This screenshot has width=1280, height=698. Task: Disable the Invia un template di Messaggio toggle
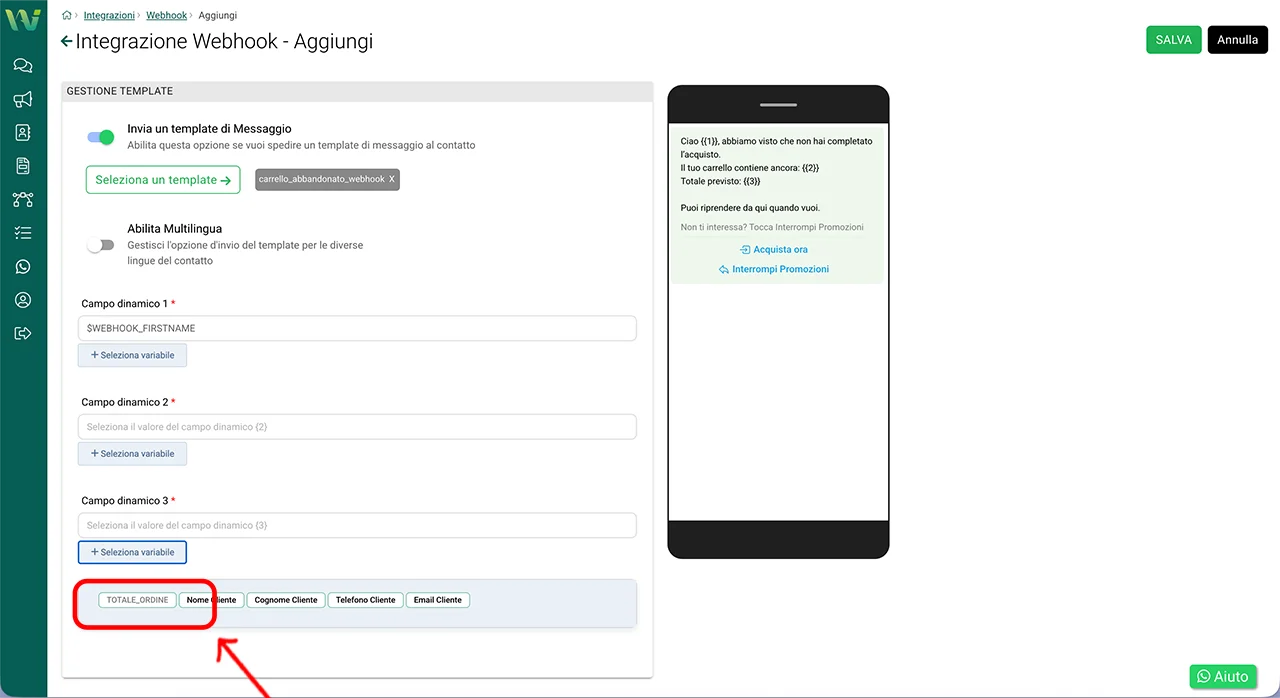[x=101, y=137]
